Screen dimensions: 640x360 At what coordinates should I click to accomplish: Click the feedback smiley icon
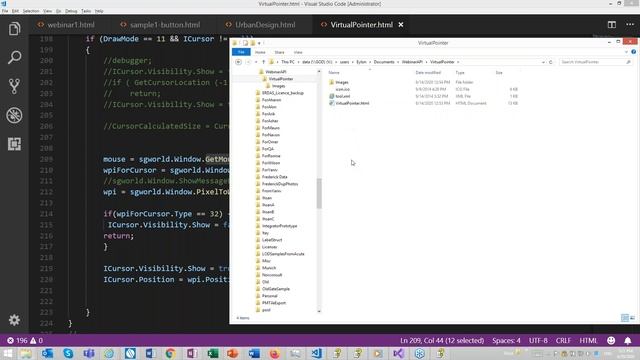[611, 340]
